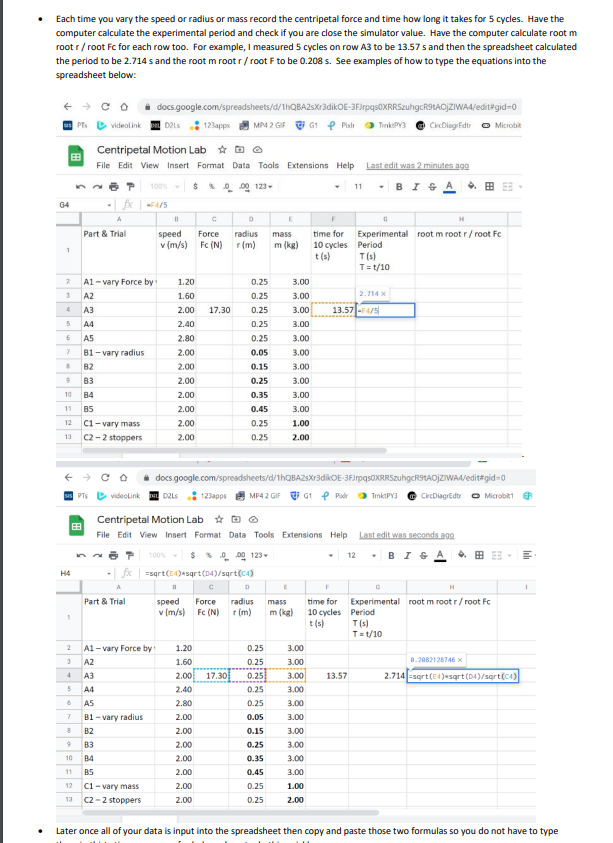Click decrease decimal places in lower spreadsheet toolbar
The image size is (613, 843).
pyautogui.click(x=224, y=555)
